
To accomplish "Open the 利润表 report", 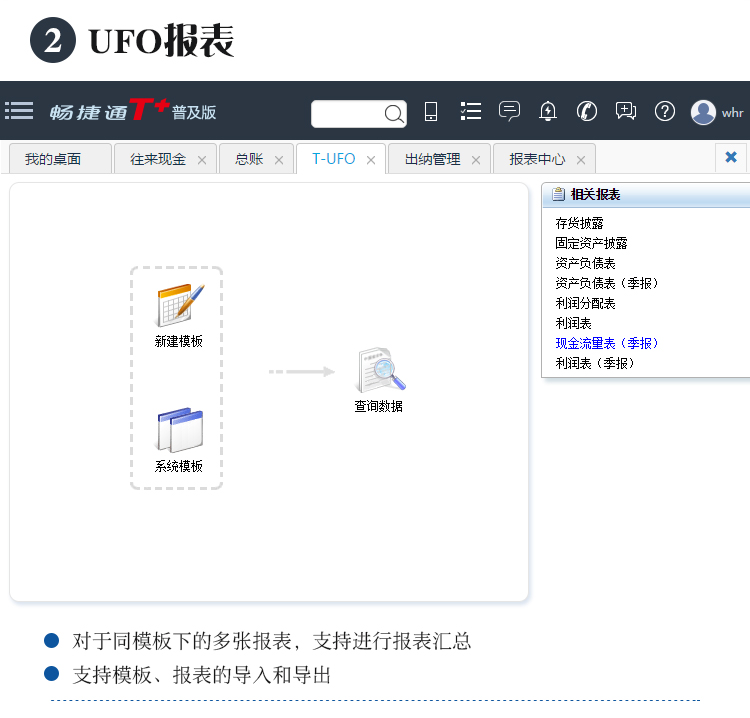I will pyautogui.click(x=573, y=324).
